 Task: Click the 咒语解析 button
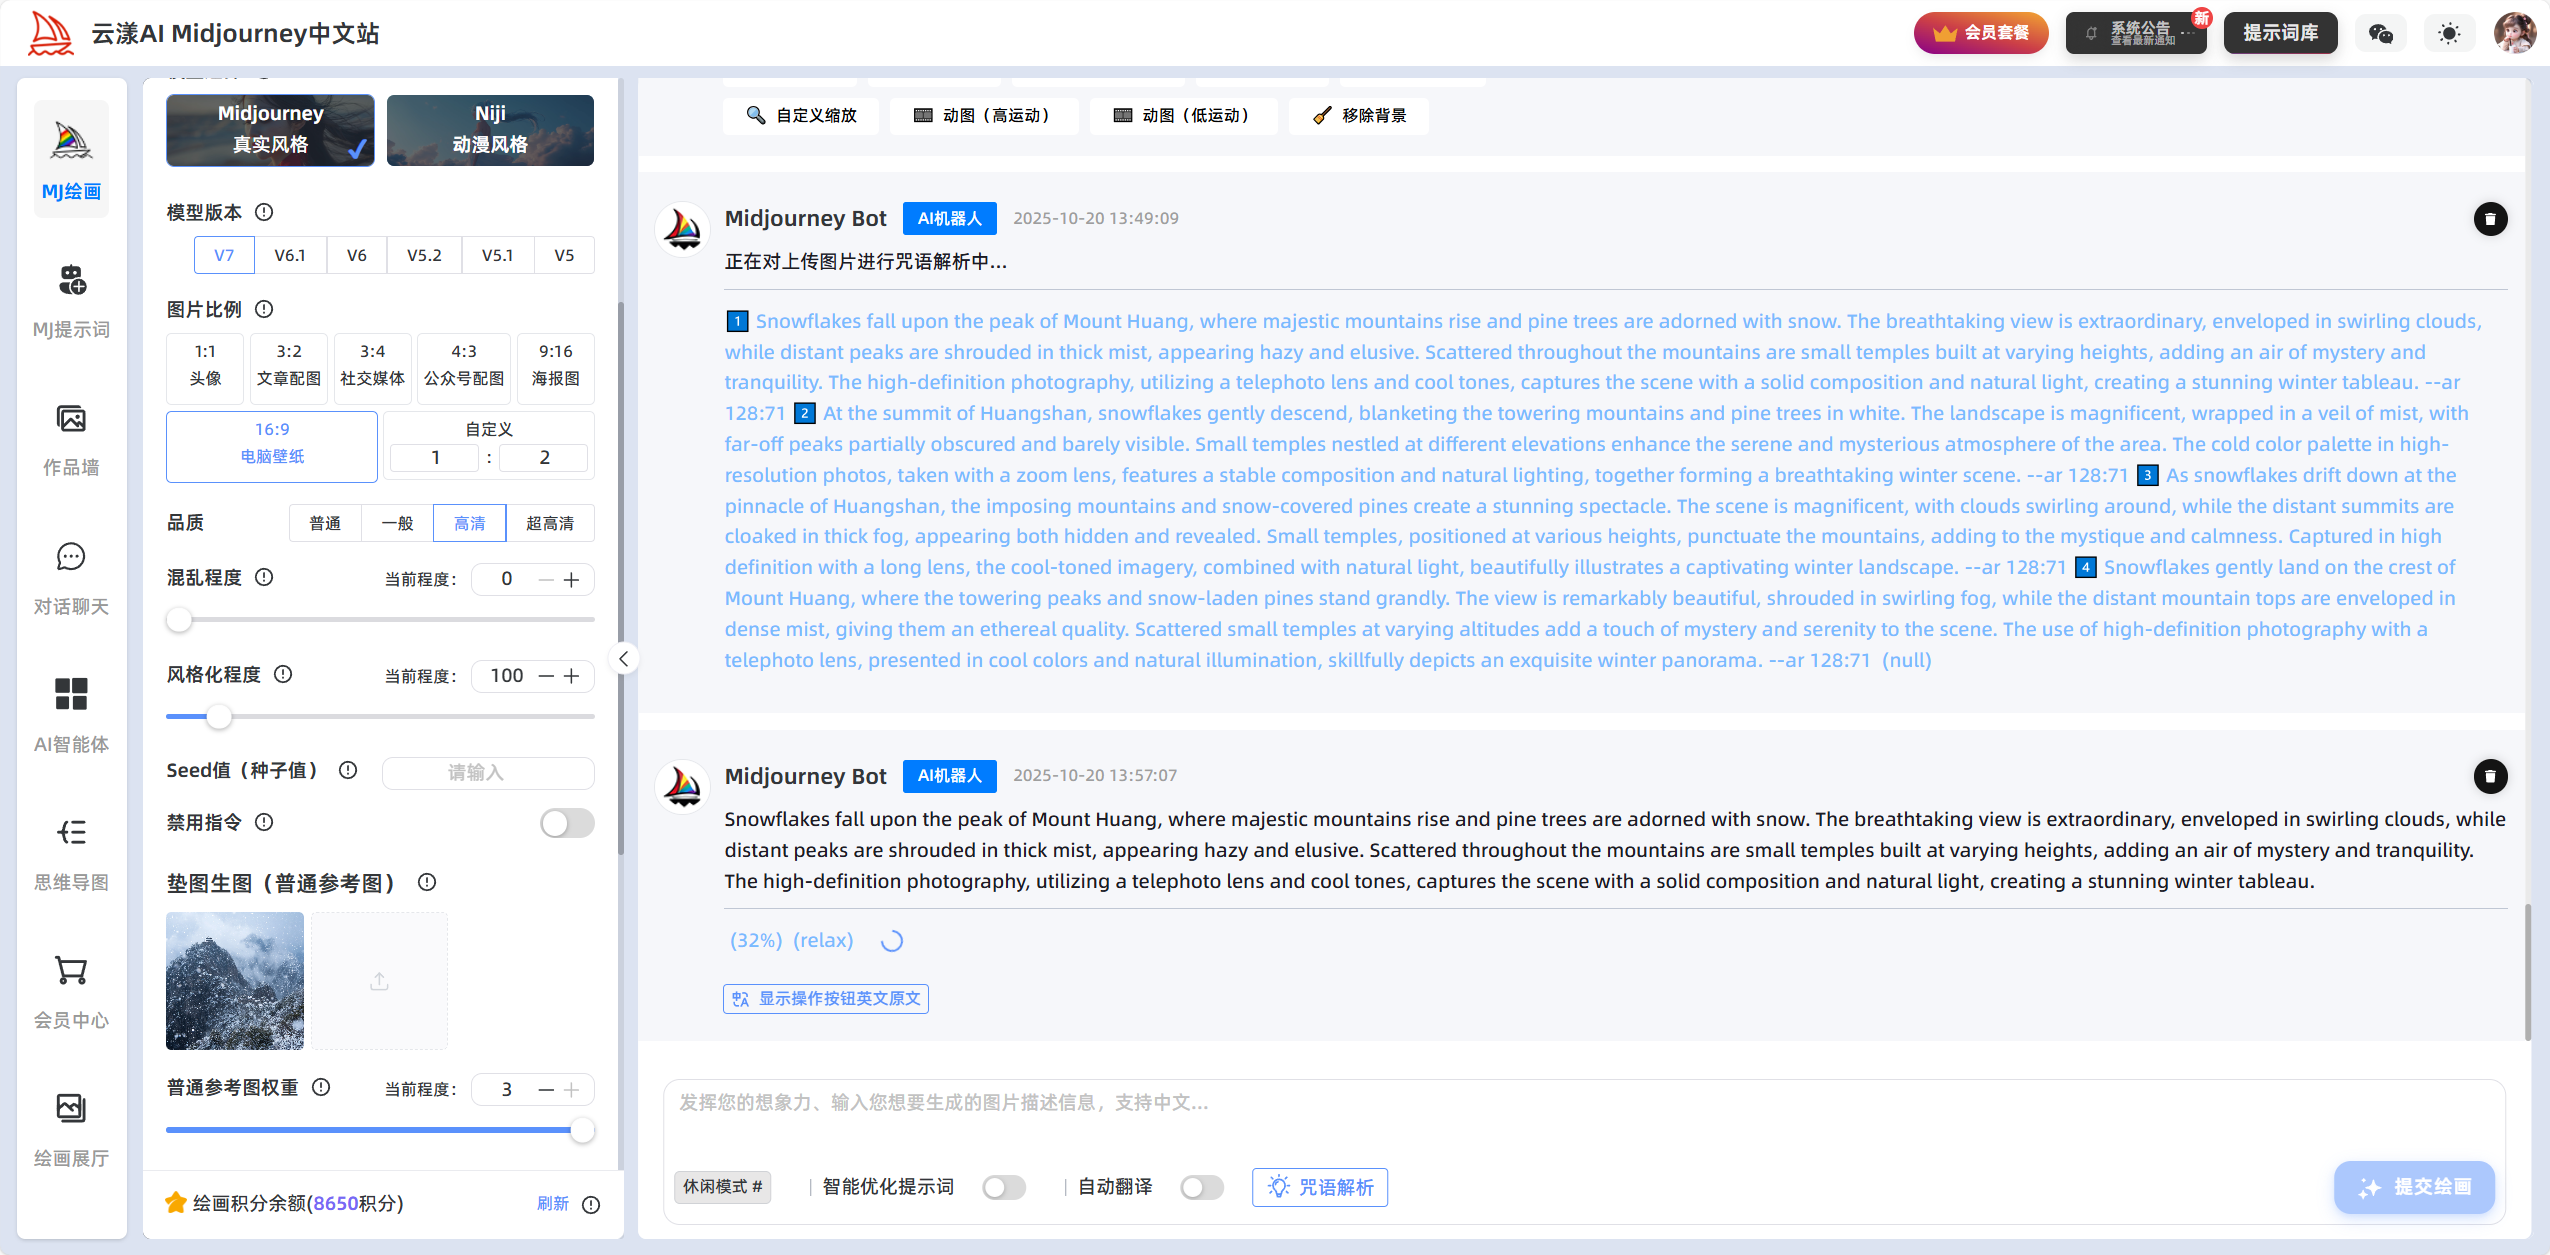pos(1320,1187)
